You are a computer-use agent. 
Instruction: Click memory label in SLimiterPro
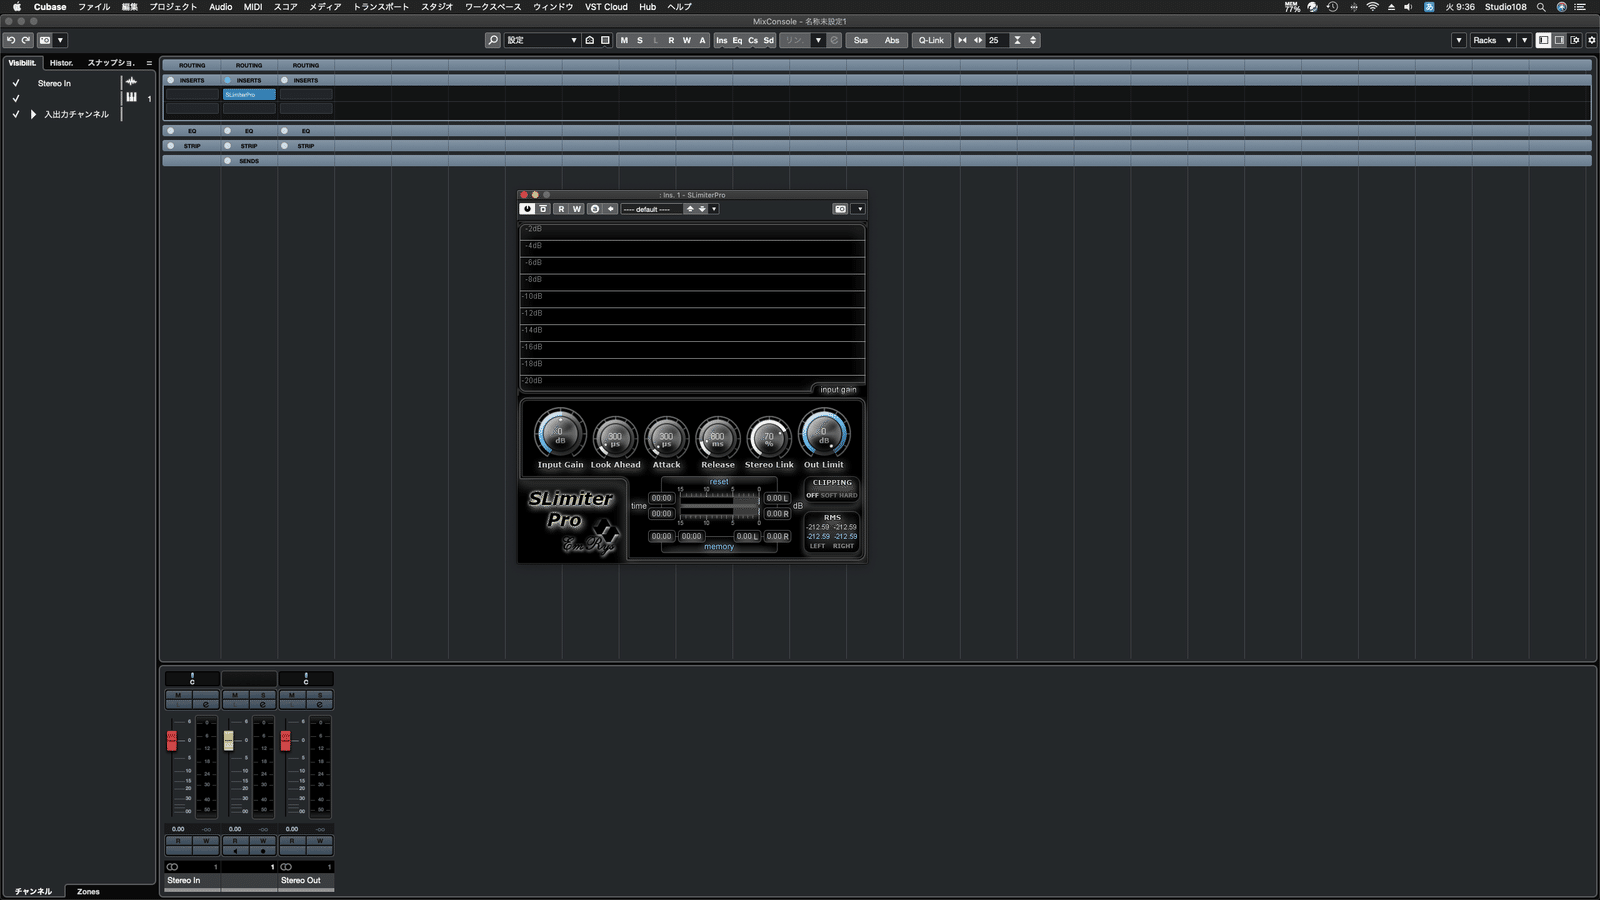coord(719,547)
